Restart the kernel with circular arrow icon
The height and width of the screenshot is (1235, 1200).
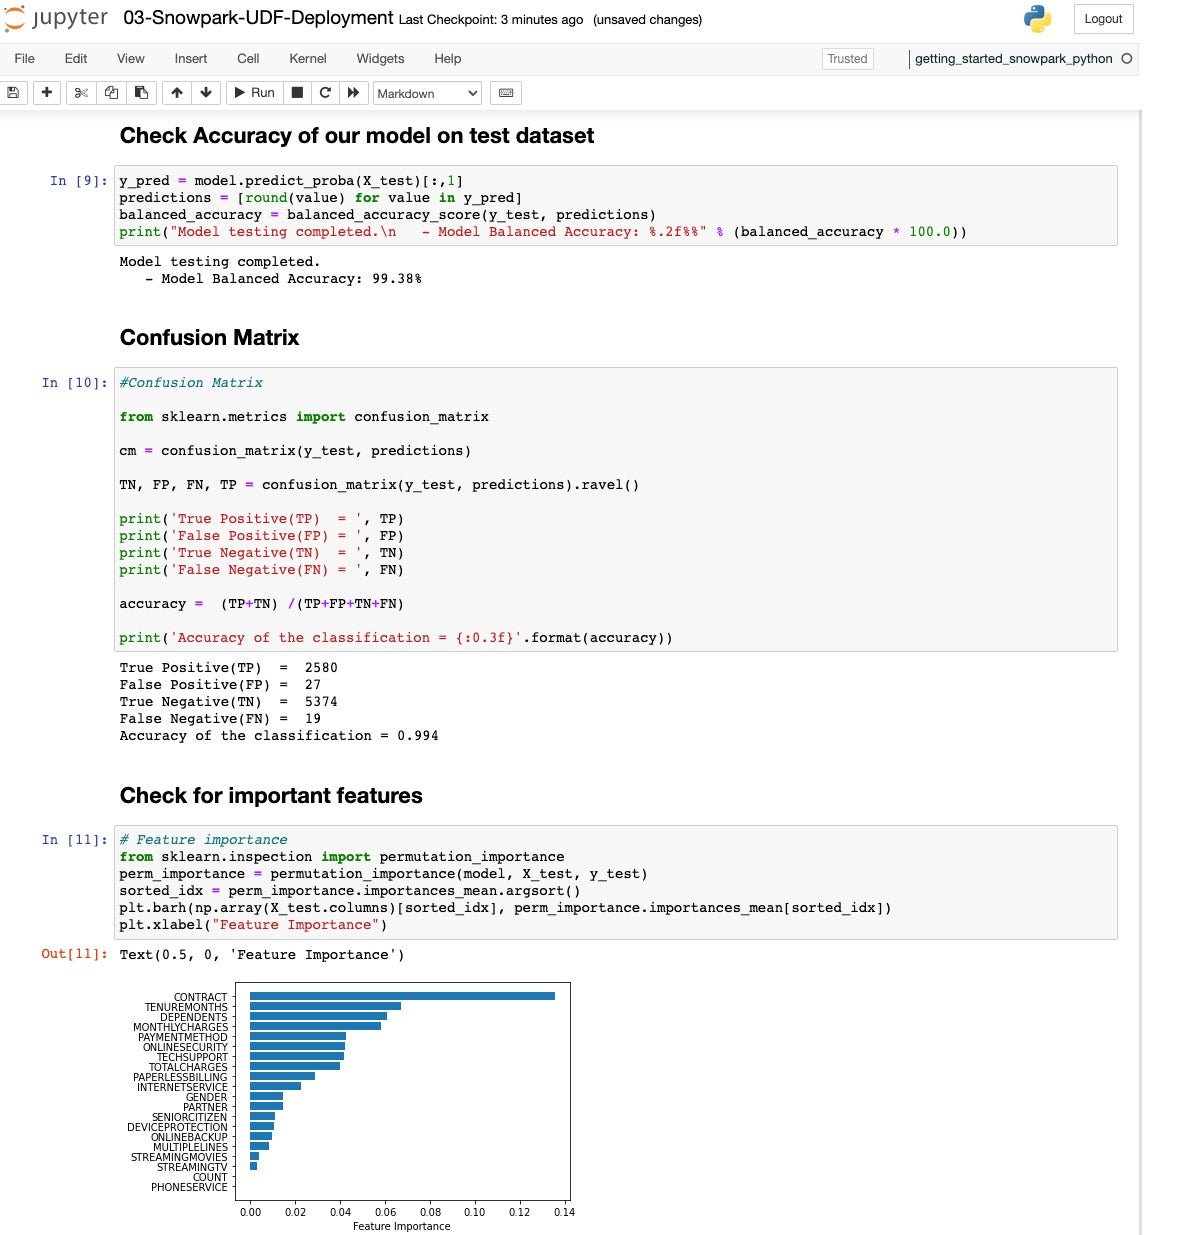pos(325,93)
